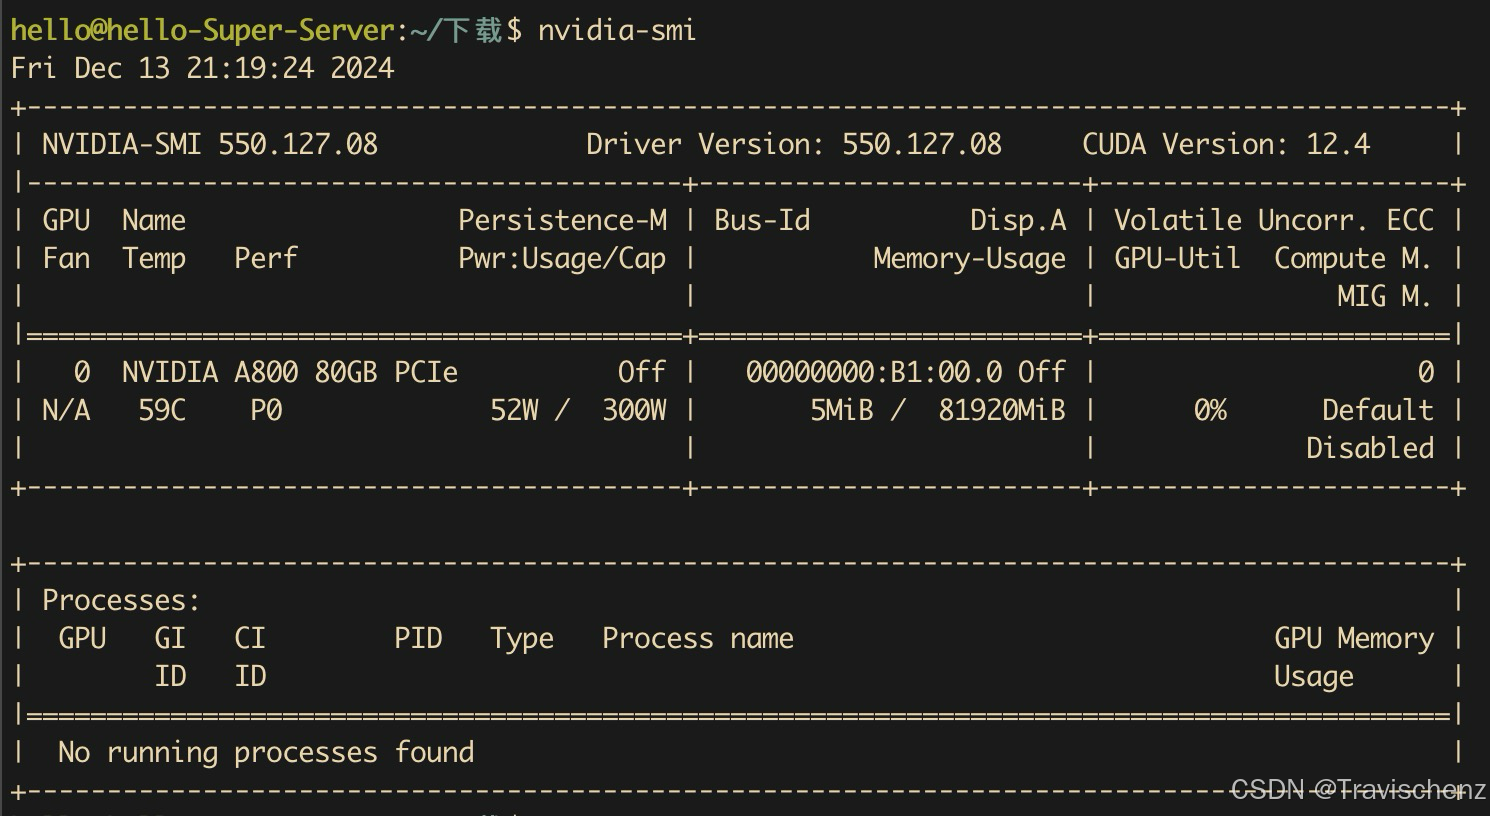Click the nvidia-smi command text
This screenshot has width=1490, height=816.
[616, 30]
